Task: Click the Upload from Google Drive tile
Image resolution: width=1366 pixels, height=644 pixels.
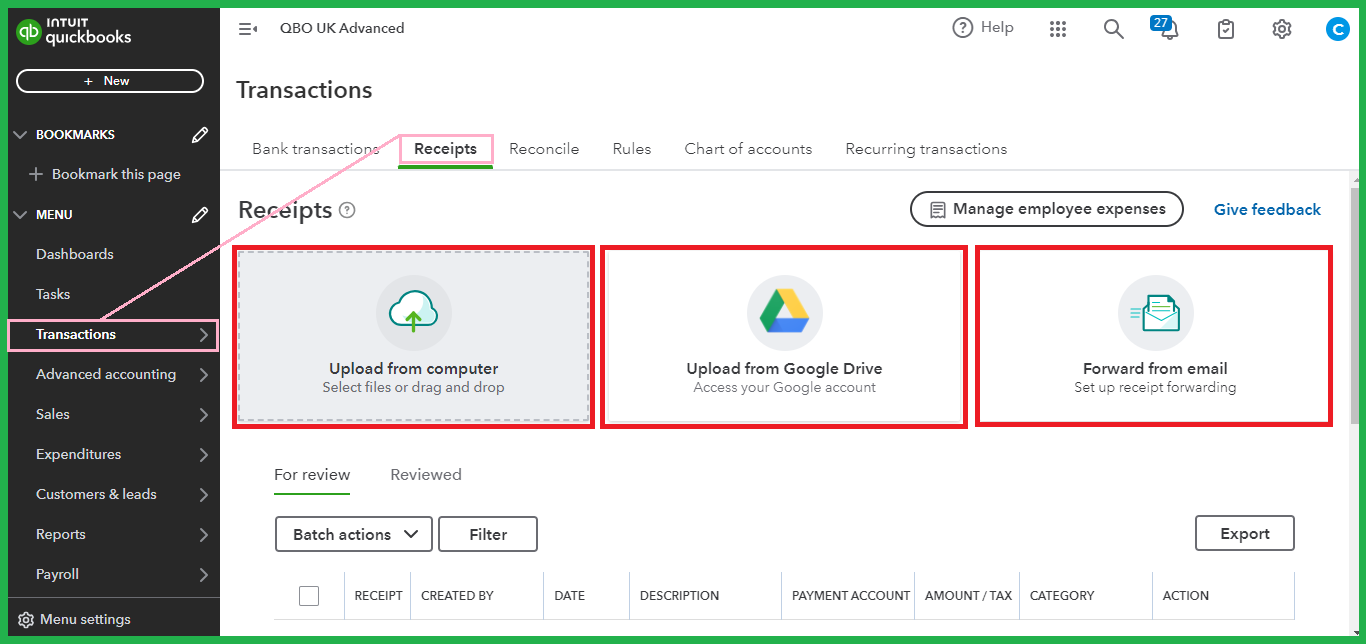Action: pyautogui.click(x=784, y=338)
